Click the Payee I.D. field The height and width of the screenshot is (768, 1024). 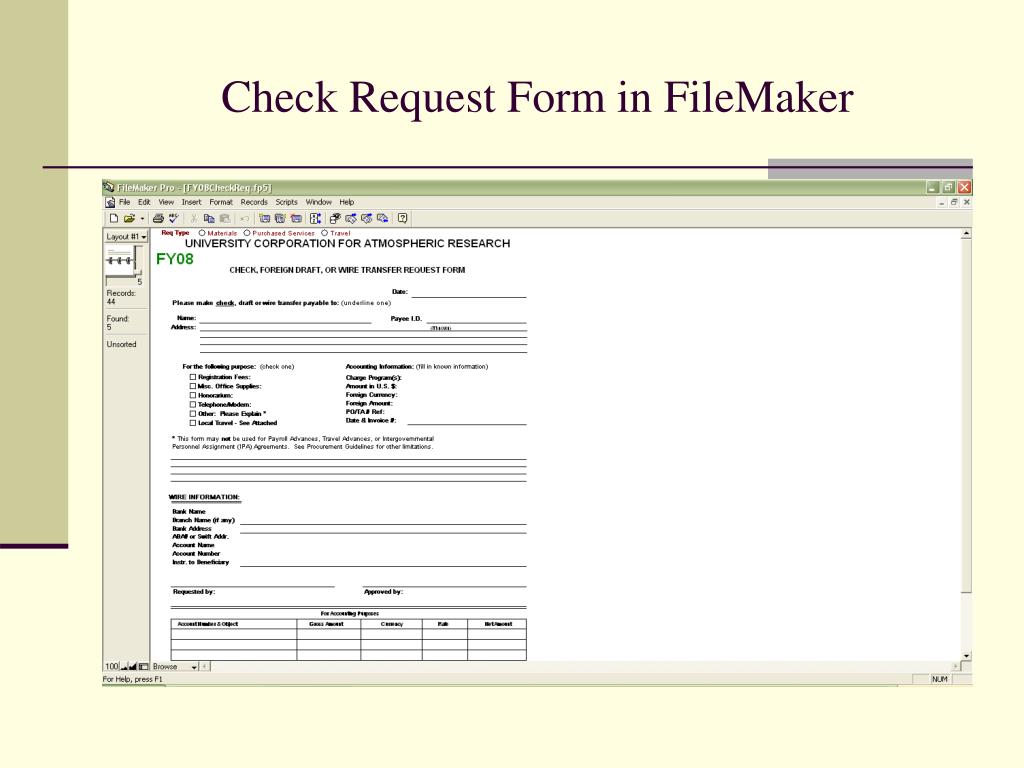(x=476, y=319)
